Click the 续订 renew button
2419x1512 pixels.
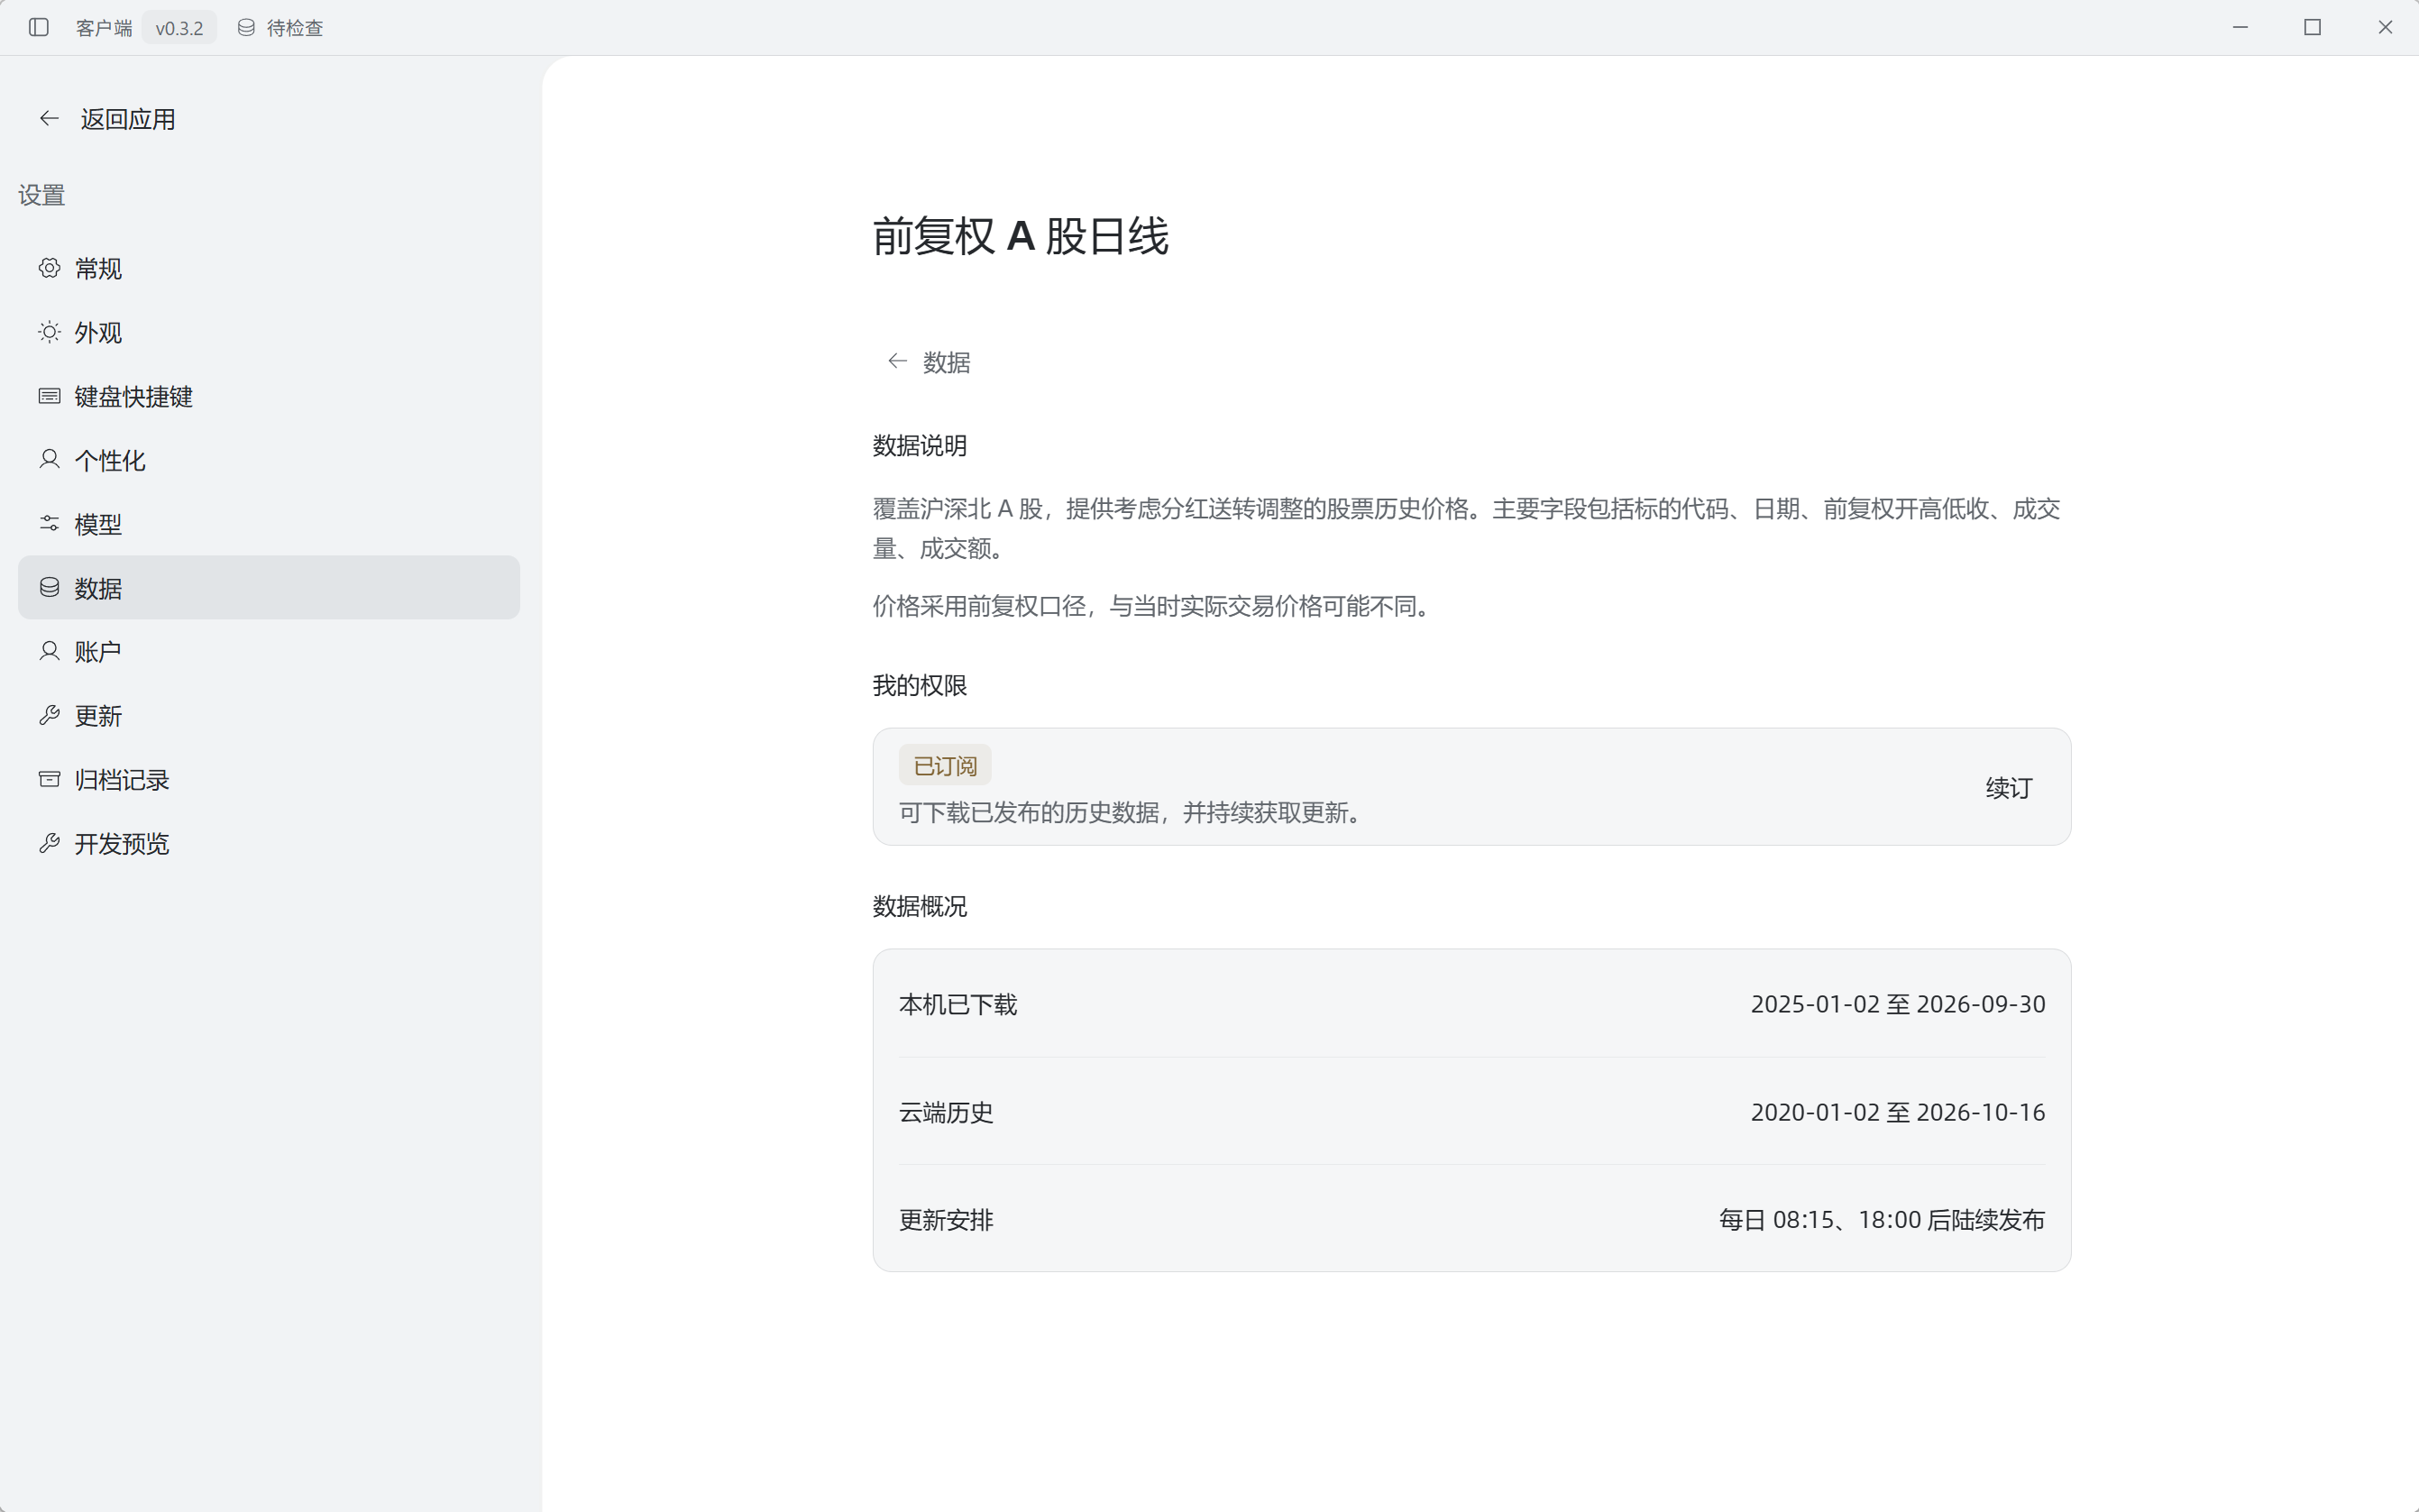pyautogui.click(x=2008, y=788)
